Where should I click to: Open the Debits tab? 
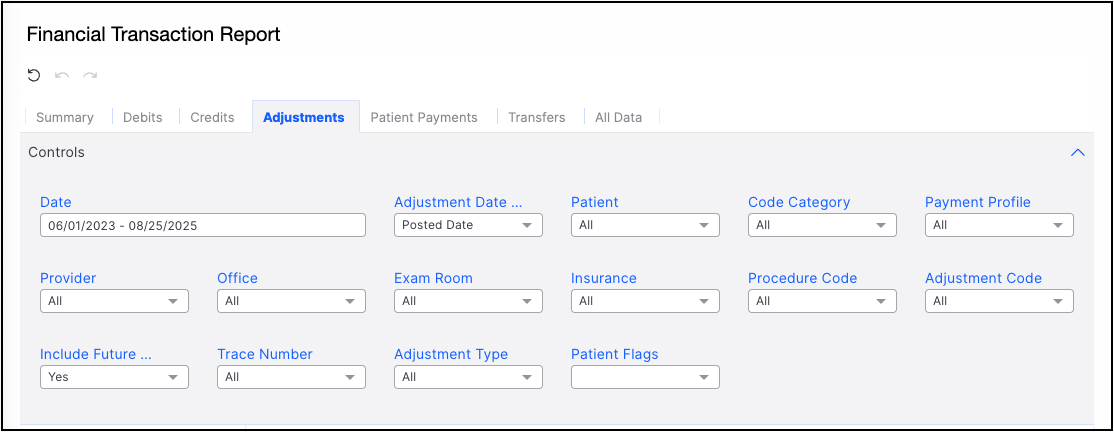point(143,117)
